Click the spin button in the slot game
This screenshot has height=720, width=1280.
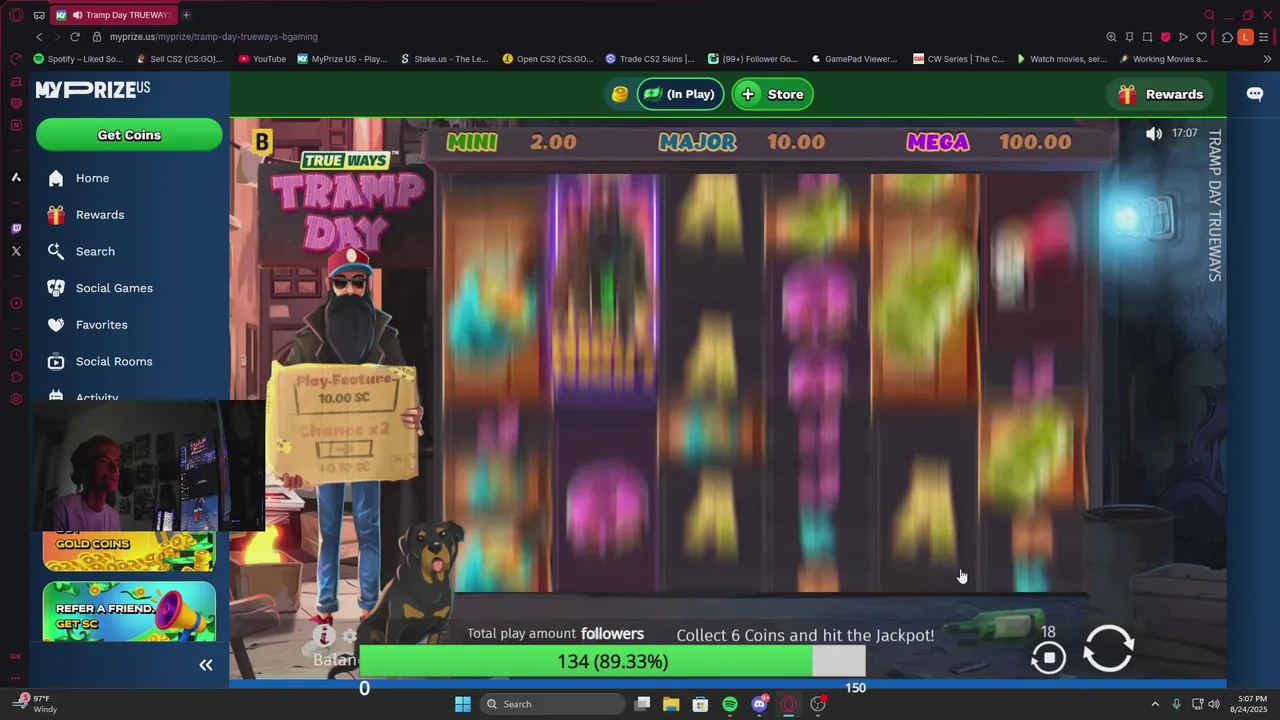tap(1108, 648)
